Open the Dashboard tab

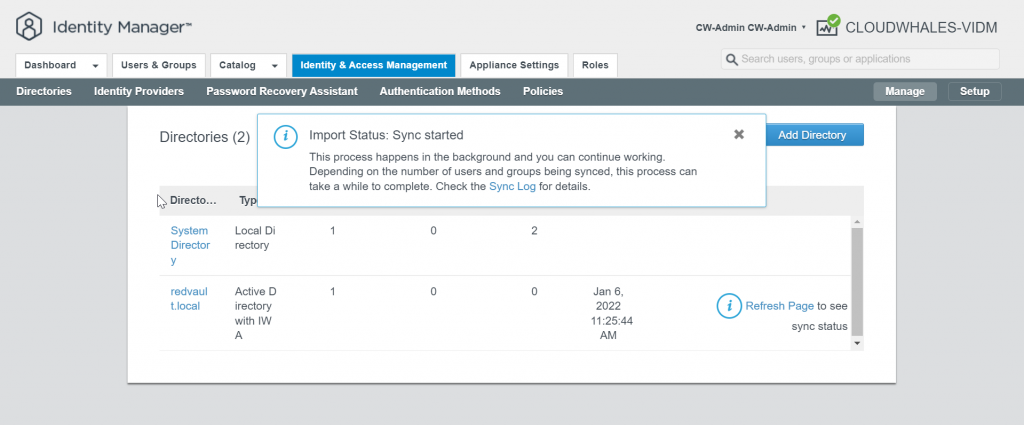click(x=60, y=65)
